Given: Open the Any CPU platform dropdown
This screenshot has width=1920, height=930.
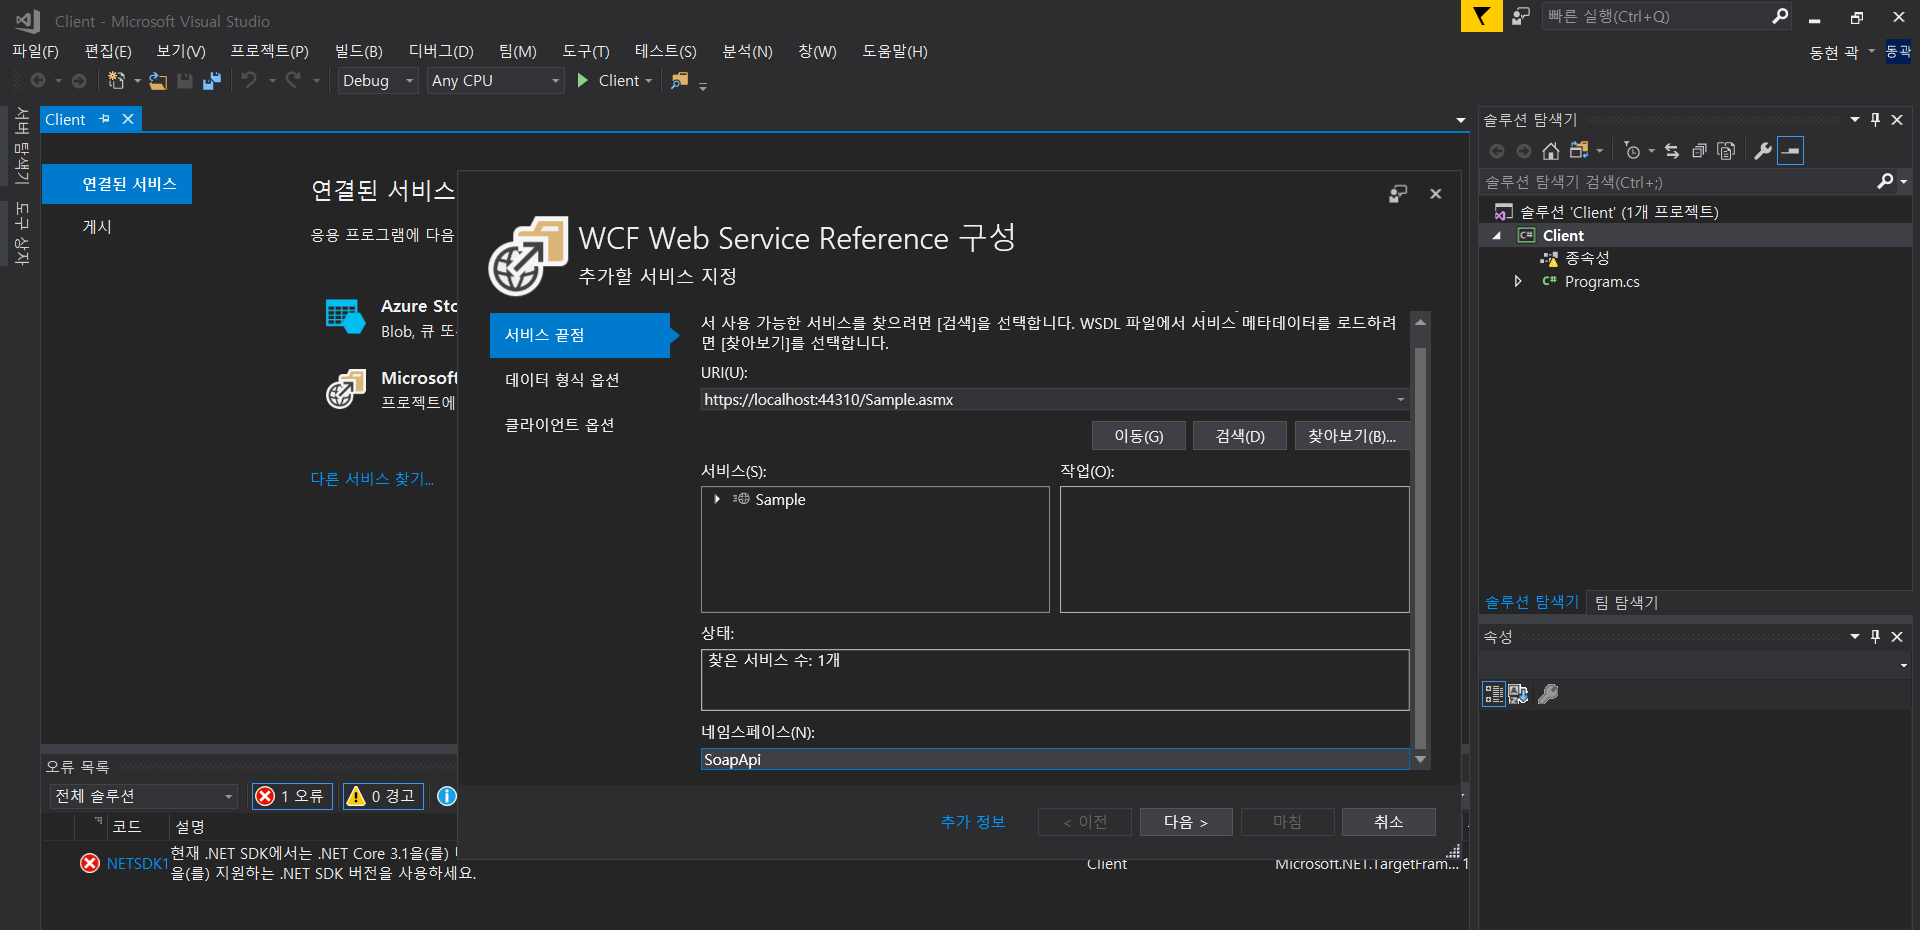Looking at the screenshot, I should tap(496, 81).
